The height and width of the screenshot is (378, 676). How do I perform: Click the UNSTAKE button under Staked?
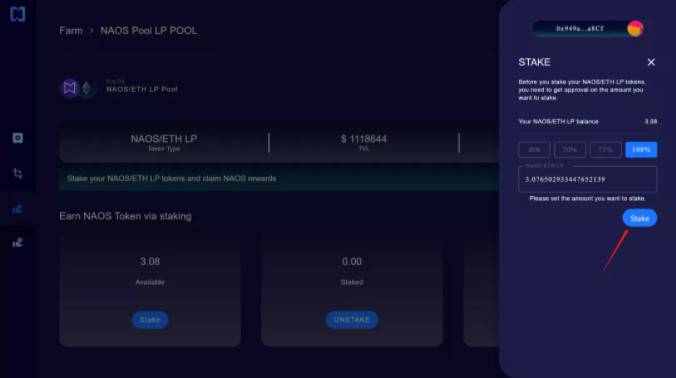(352, 320)
